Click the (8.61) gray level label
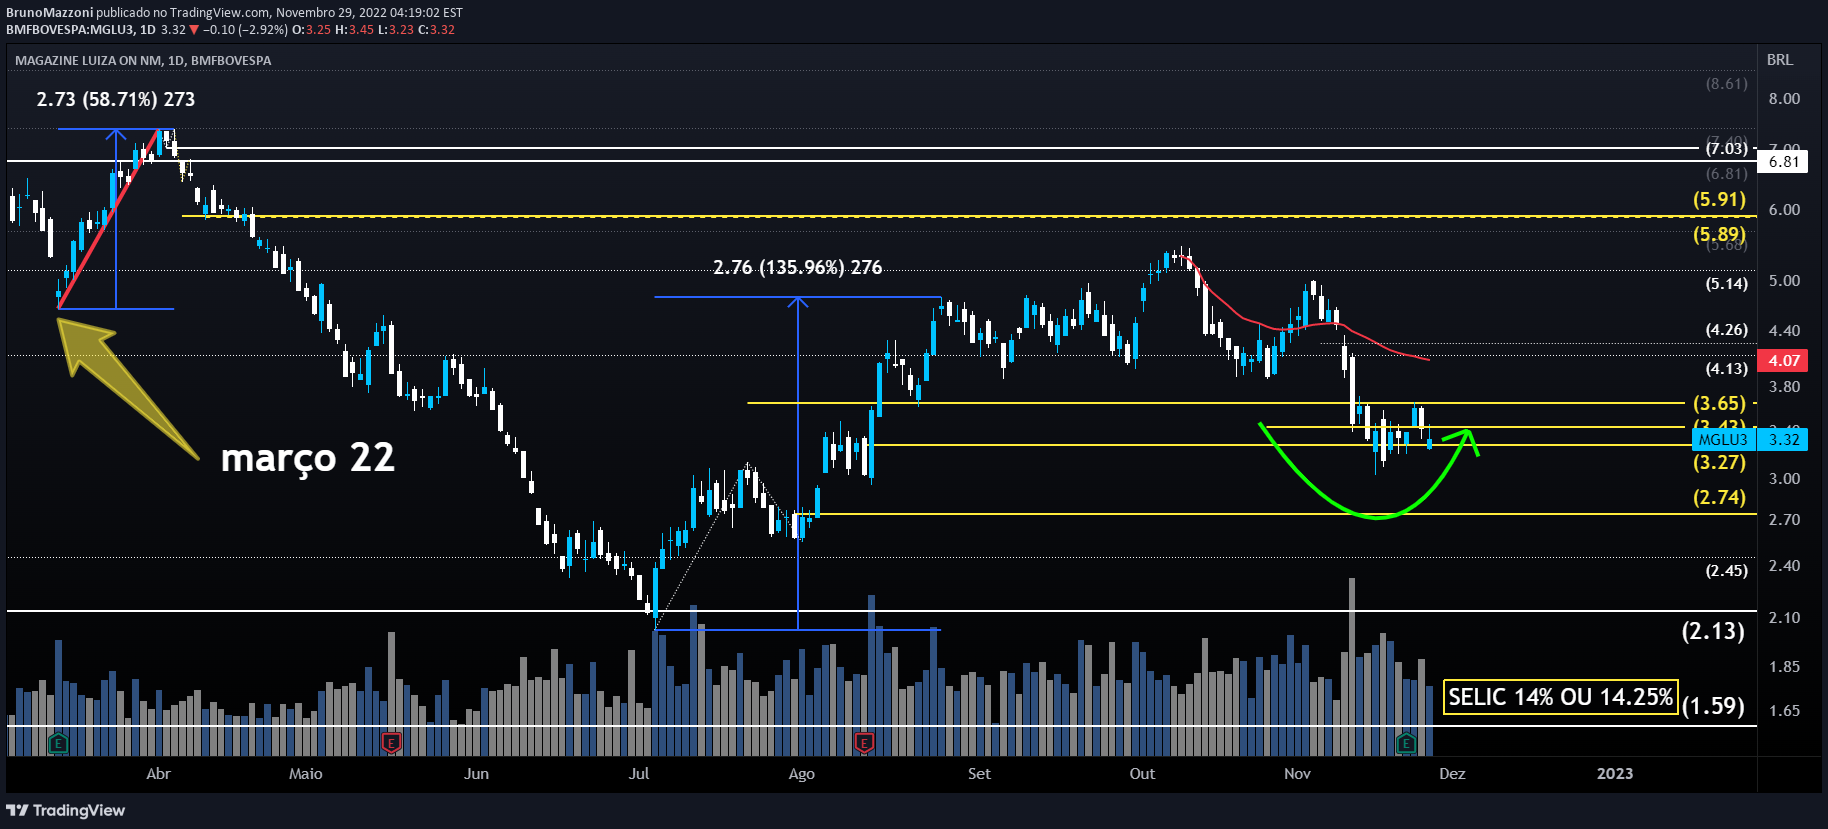1828x829 pixels. click(x=1727, y=84)
